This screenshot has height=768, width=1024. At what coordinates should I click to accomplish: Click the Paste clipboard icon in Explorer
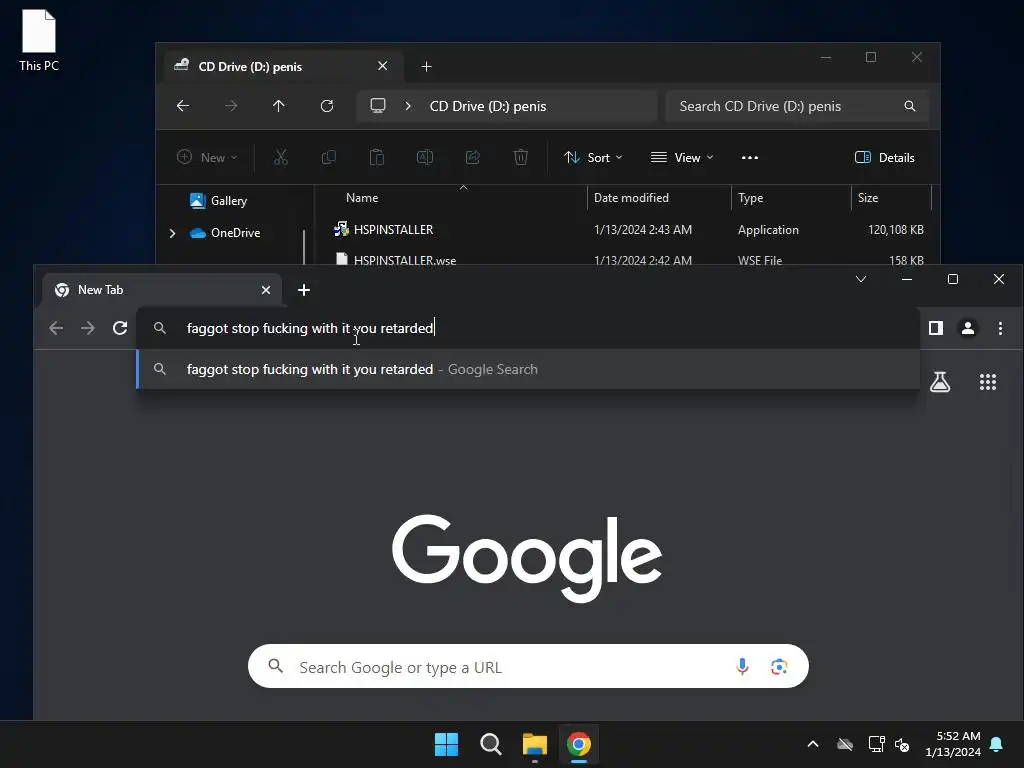[x=377, y=157]
